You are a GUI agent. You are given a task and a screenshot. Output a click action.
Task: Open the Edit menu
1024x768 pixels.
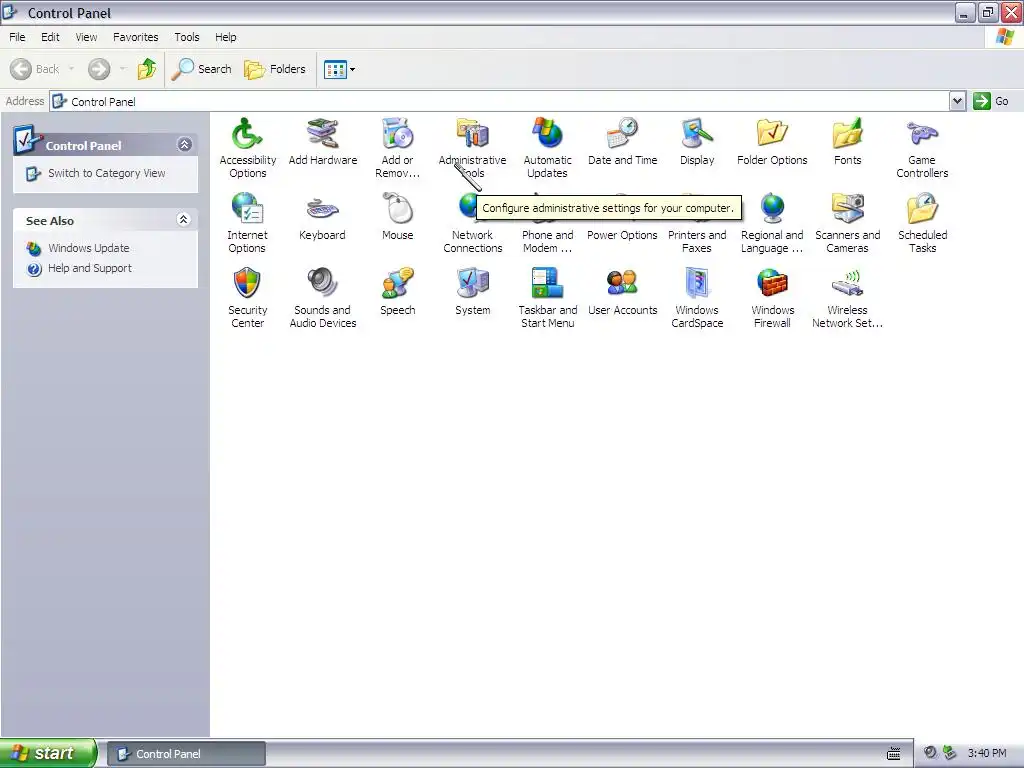[50, 37]
